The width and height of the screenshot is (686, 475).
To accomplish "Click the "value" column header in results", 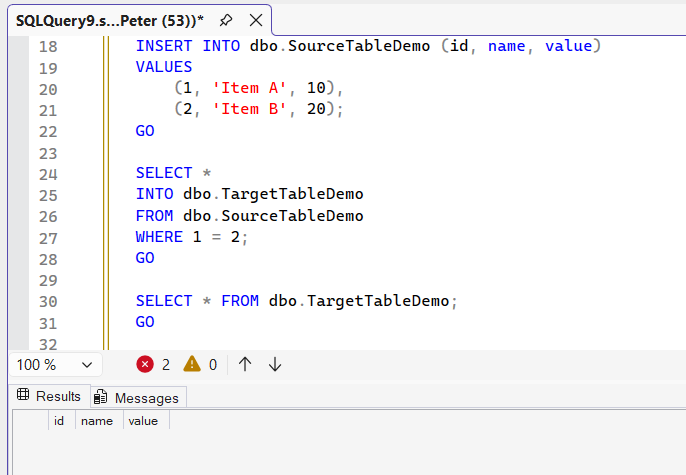I will coord(143,421).
